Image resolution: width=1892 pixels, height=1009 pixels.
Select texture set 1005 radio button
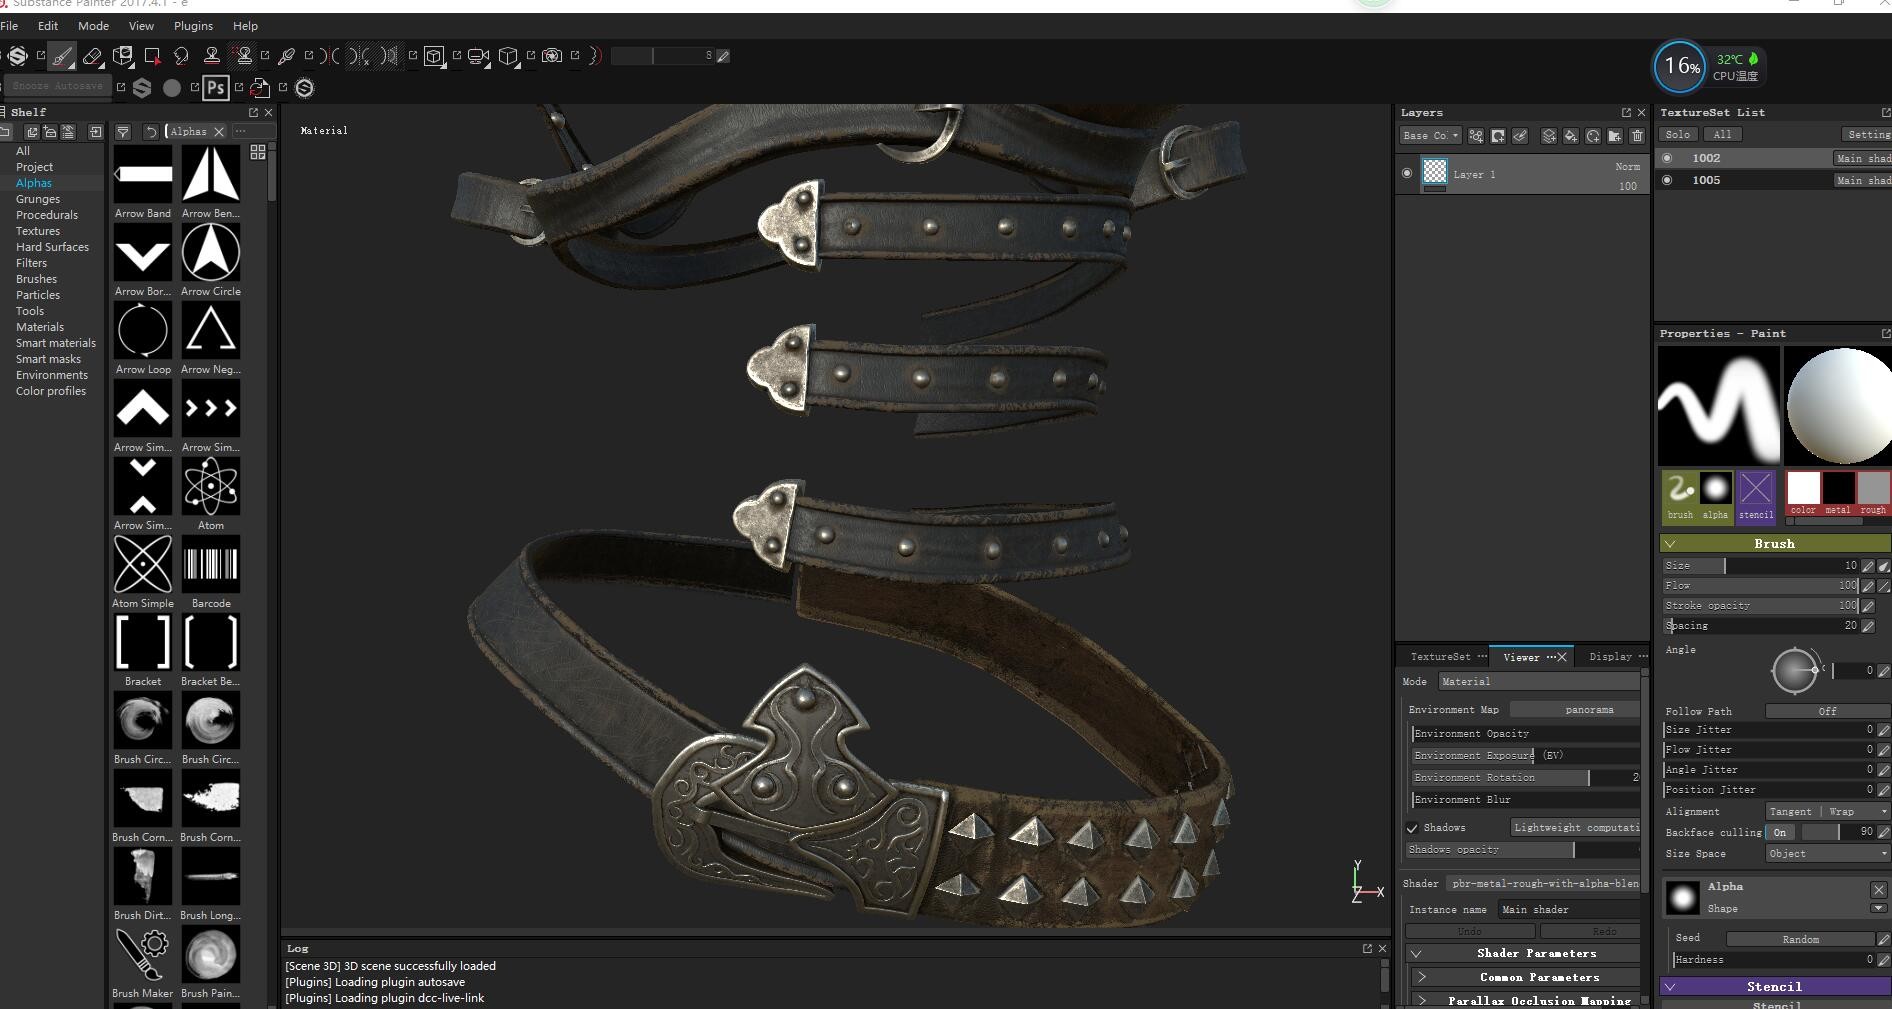point(1667,180)
